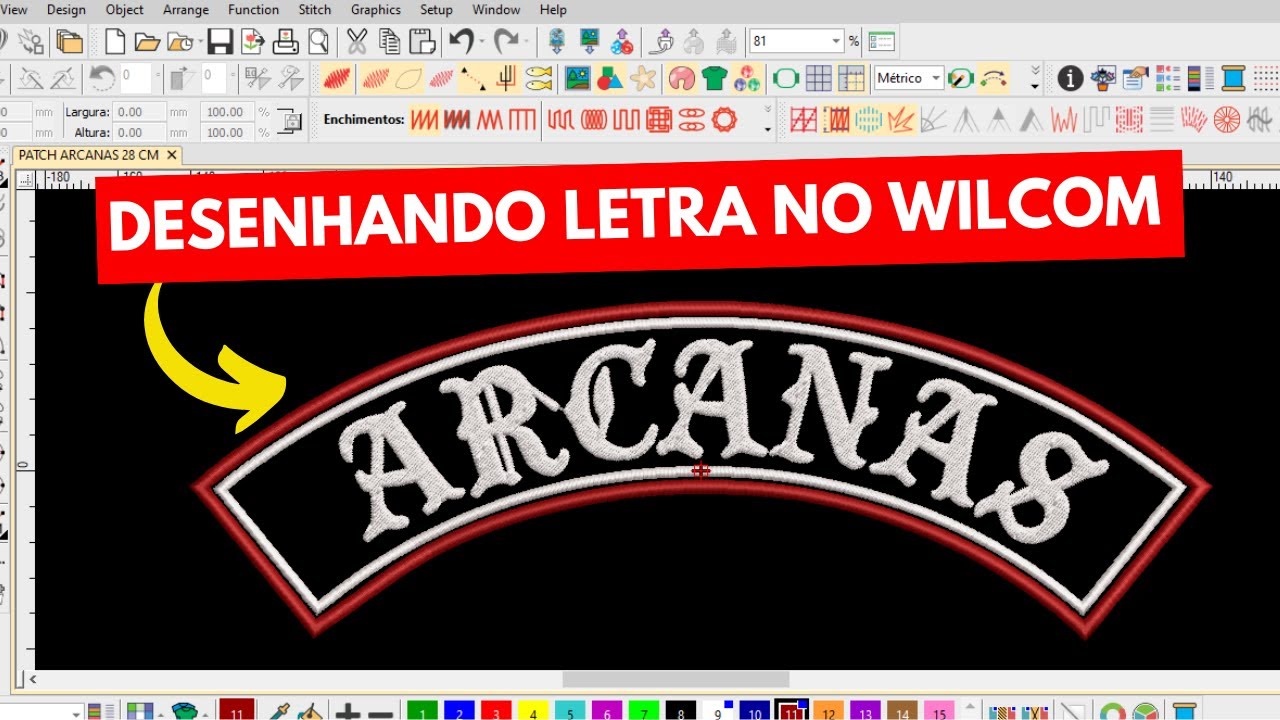Screen dimensions: 1280x720
Task: Open the Arrange menu
Action: click(x=186, y=10)
